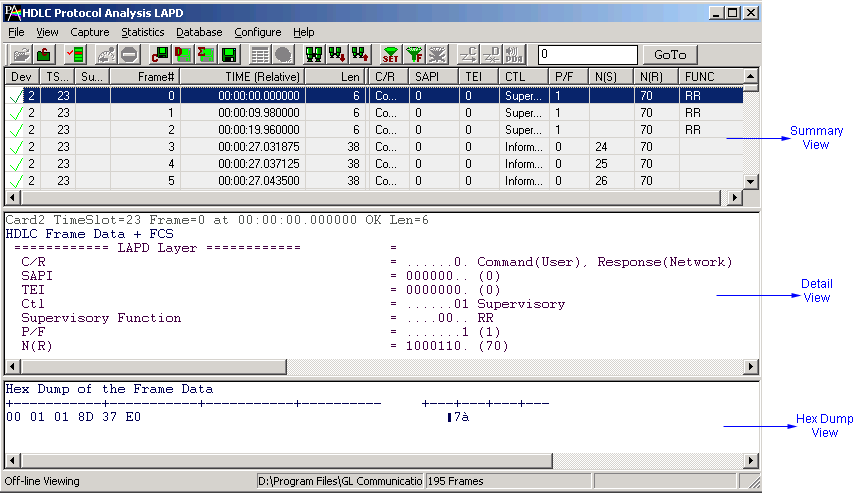Open the Capture menu
This screenshot has width=862, height=493.
point(90,32)
